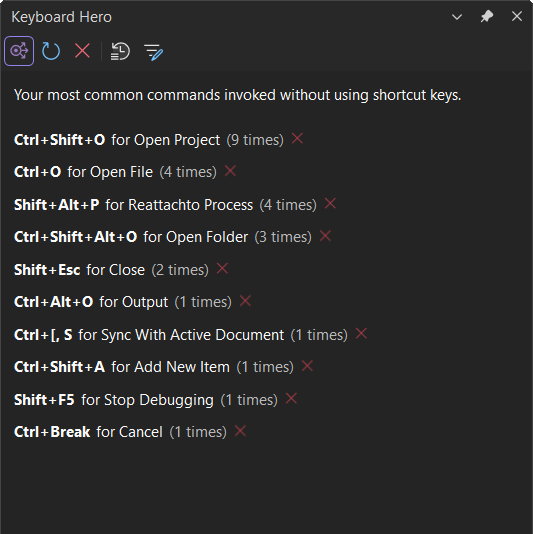
Task: Toggle the pin auto-hide icon
Action: click(487, 16)
